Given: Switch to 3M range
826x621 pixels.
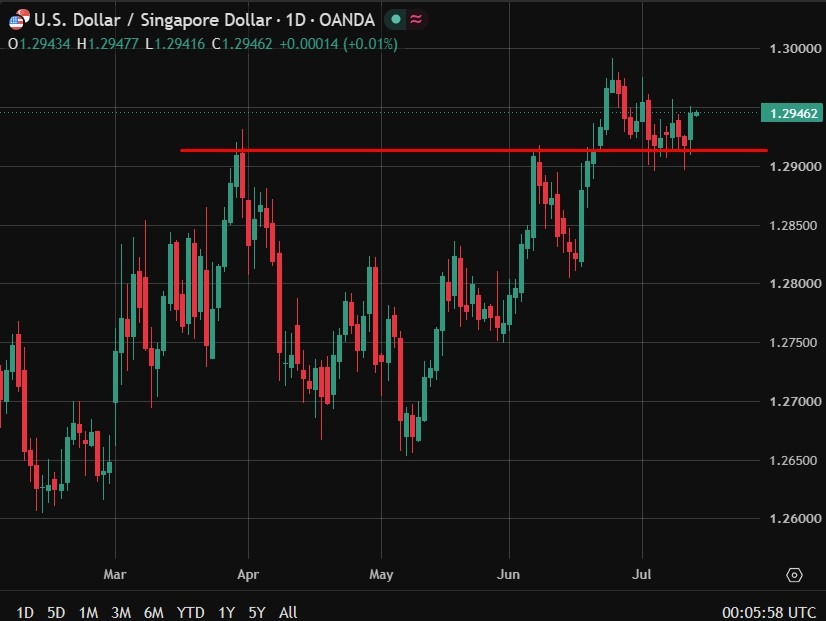Looking at the screenshot, I should pos(121,613).
